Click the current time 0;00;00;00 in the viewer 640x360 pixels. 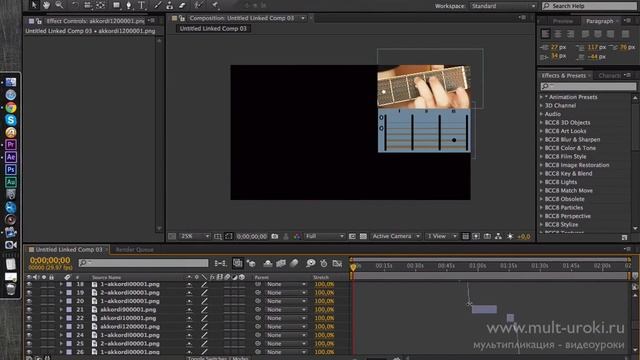click(252, 236)
